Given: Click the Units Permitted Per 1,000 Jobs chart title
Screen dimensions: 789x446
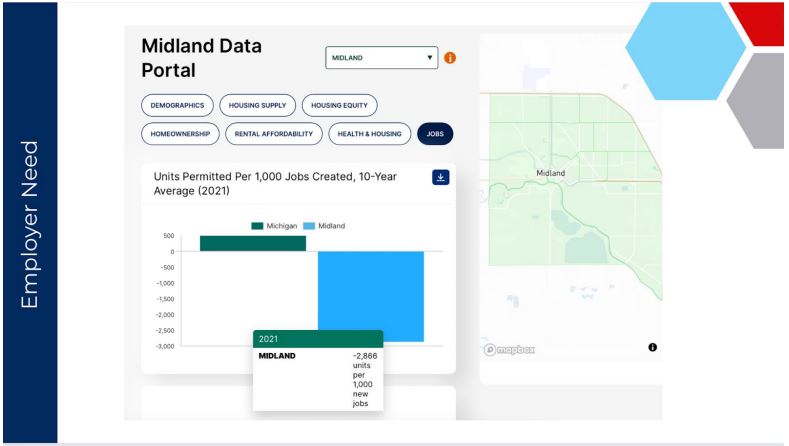Looking at the screenshot, I should tap(275, 183).
